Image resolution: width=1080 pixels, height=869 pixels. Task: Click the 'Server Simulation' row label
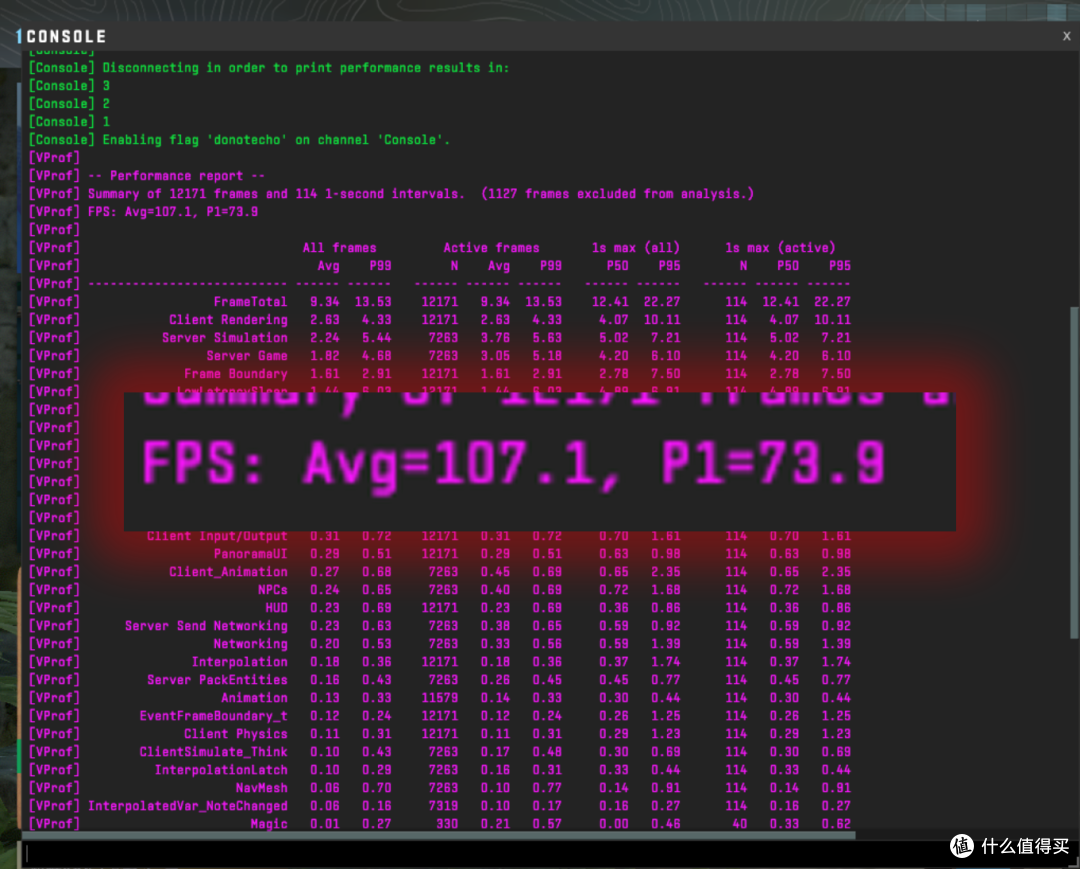coord(225,337)
